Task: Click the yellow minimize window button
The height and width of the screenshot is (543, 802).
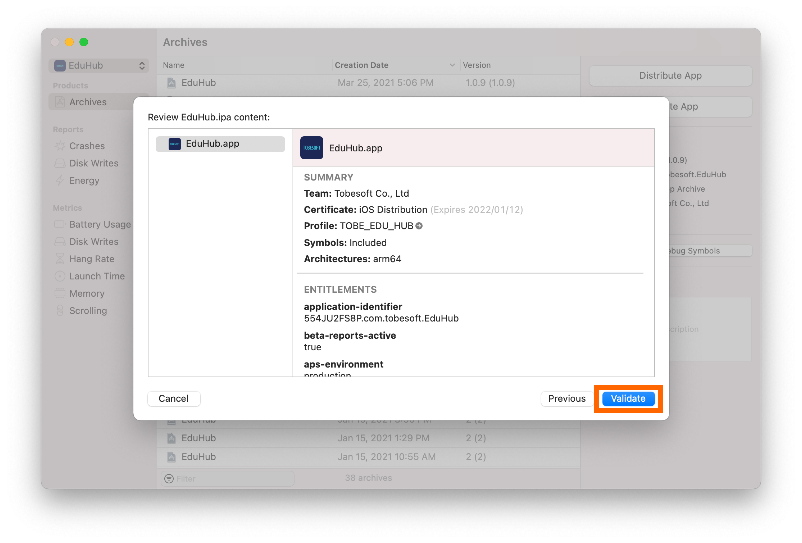Action: point(70,42)
